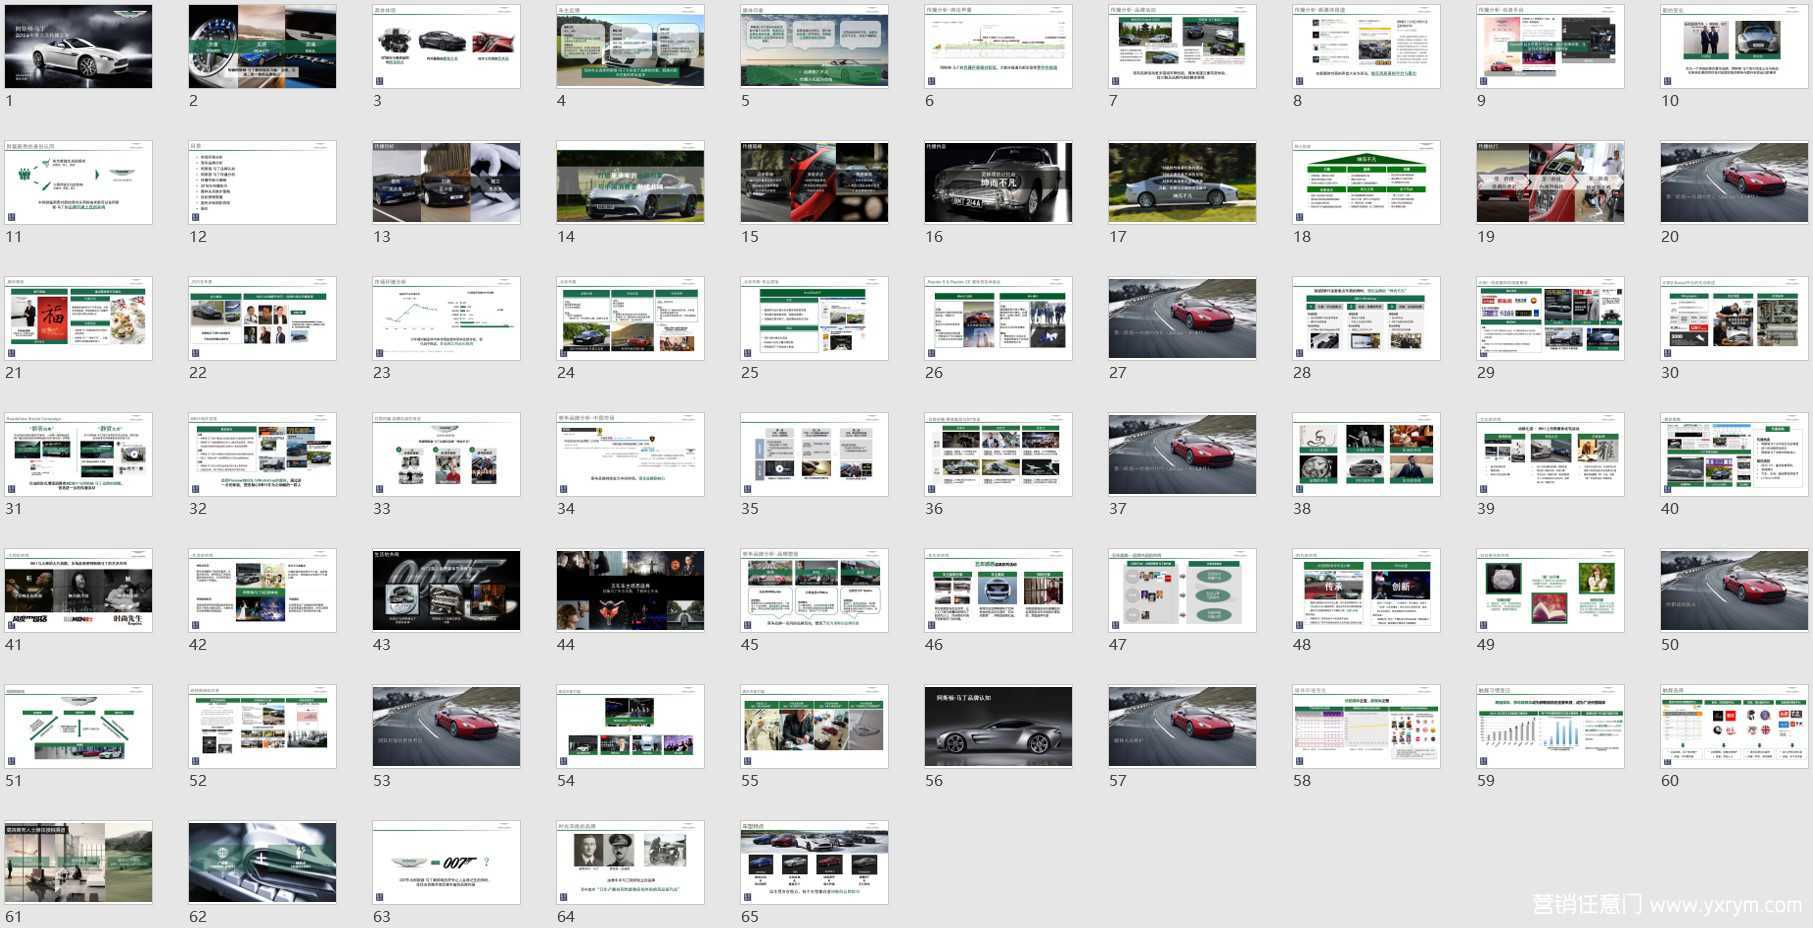Select slide 56 silver car on dark background
The height and width of the screenshot is (928, 1813).
pos(998,726)
